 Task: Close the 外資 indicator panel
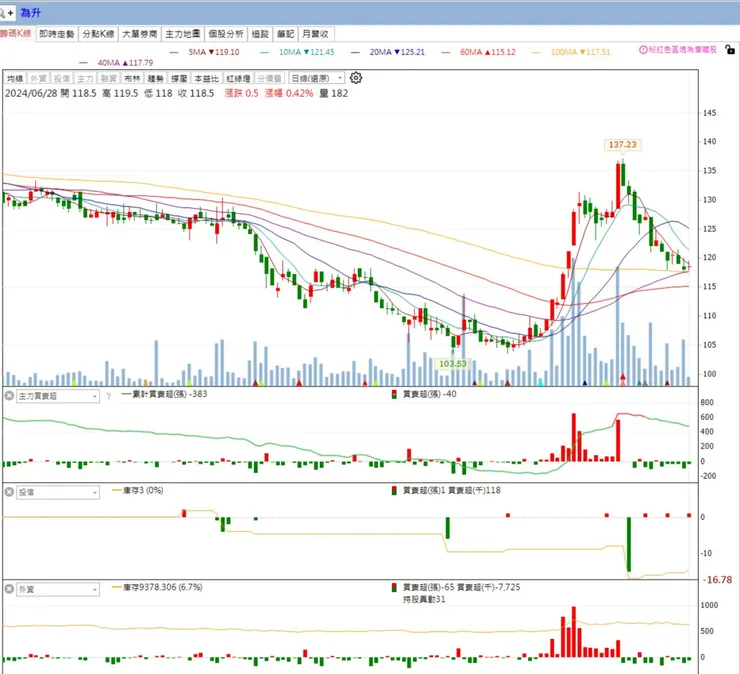9,589
